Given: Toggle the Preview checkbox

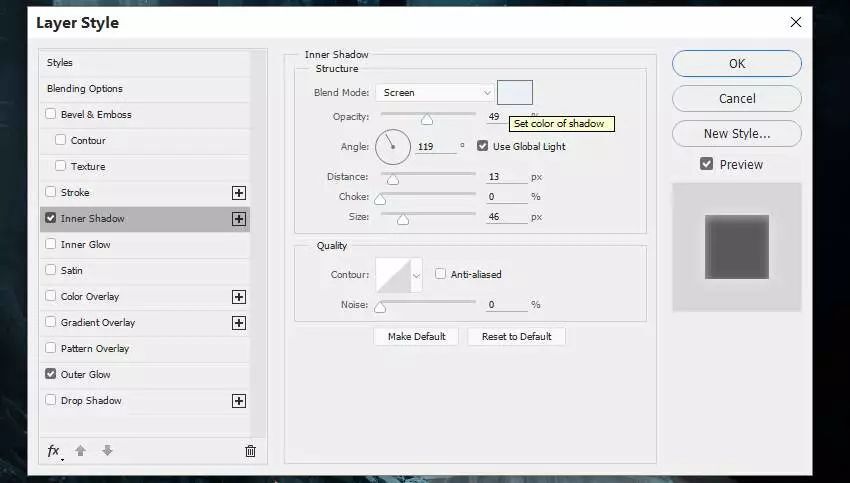Looking at the screenshot, I should pos(707,164).
